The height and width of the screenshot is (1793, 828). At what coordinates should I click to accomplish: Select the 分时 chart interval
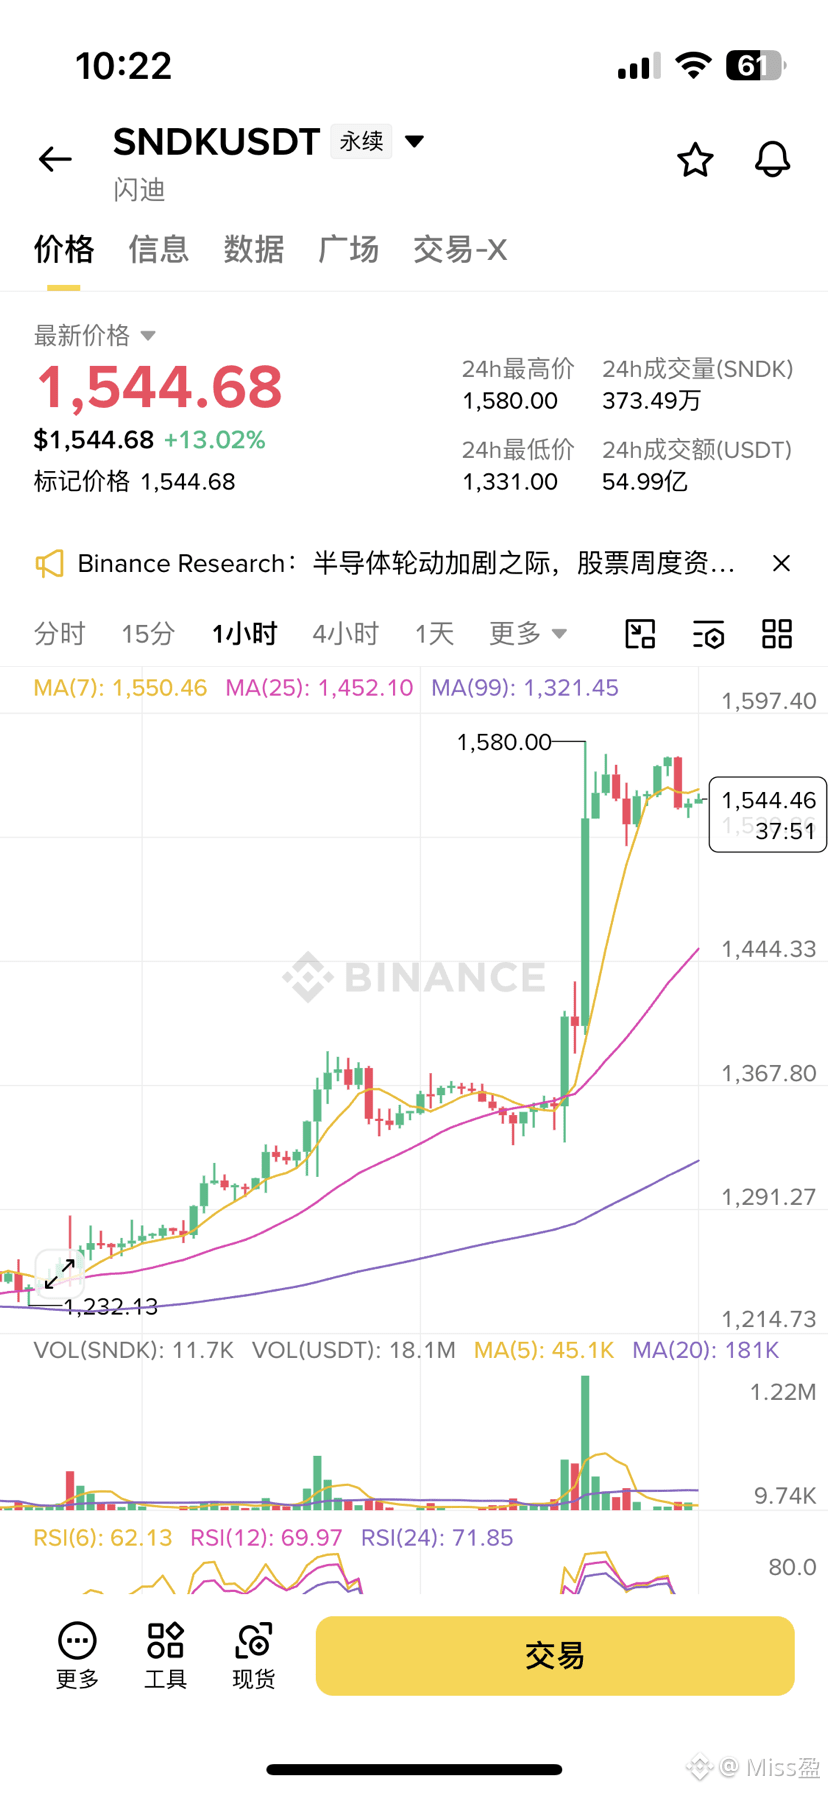[60, 633]
